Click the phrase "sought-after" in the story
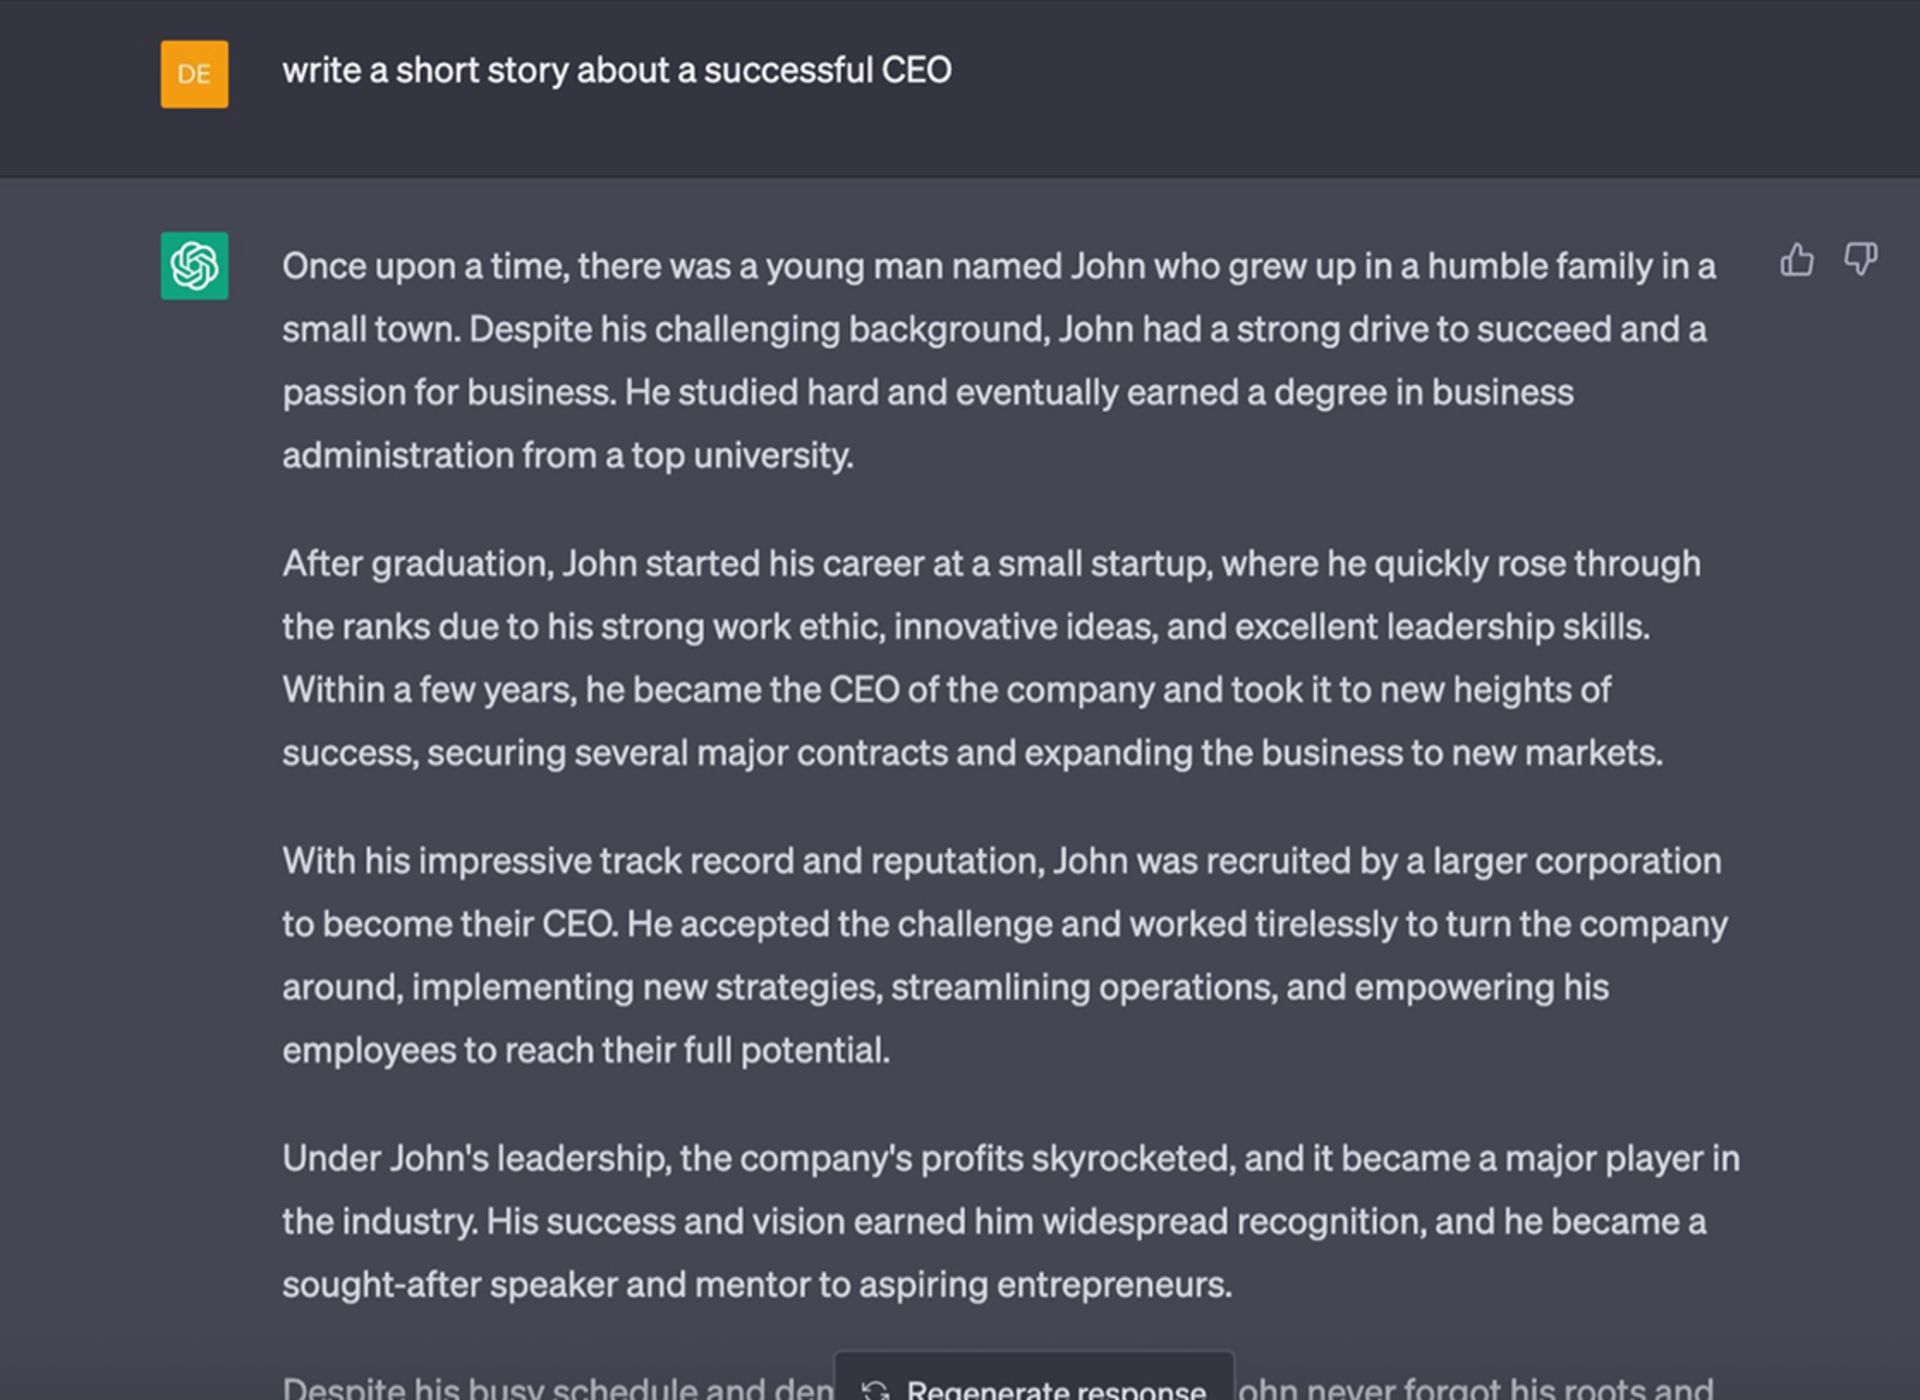 click(x=381, y=1285)
